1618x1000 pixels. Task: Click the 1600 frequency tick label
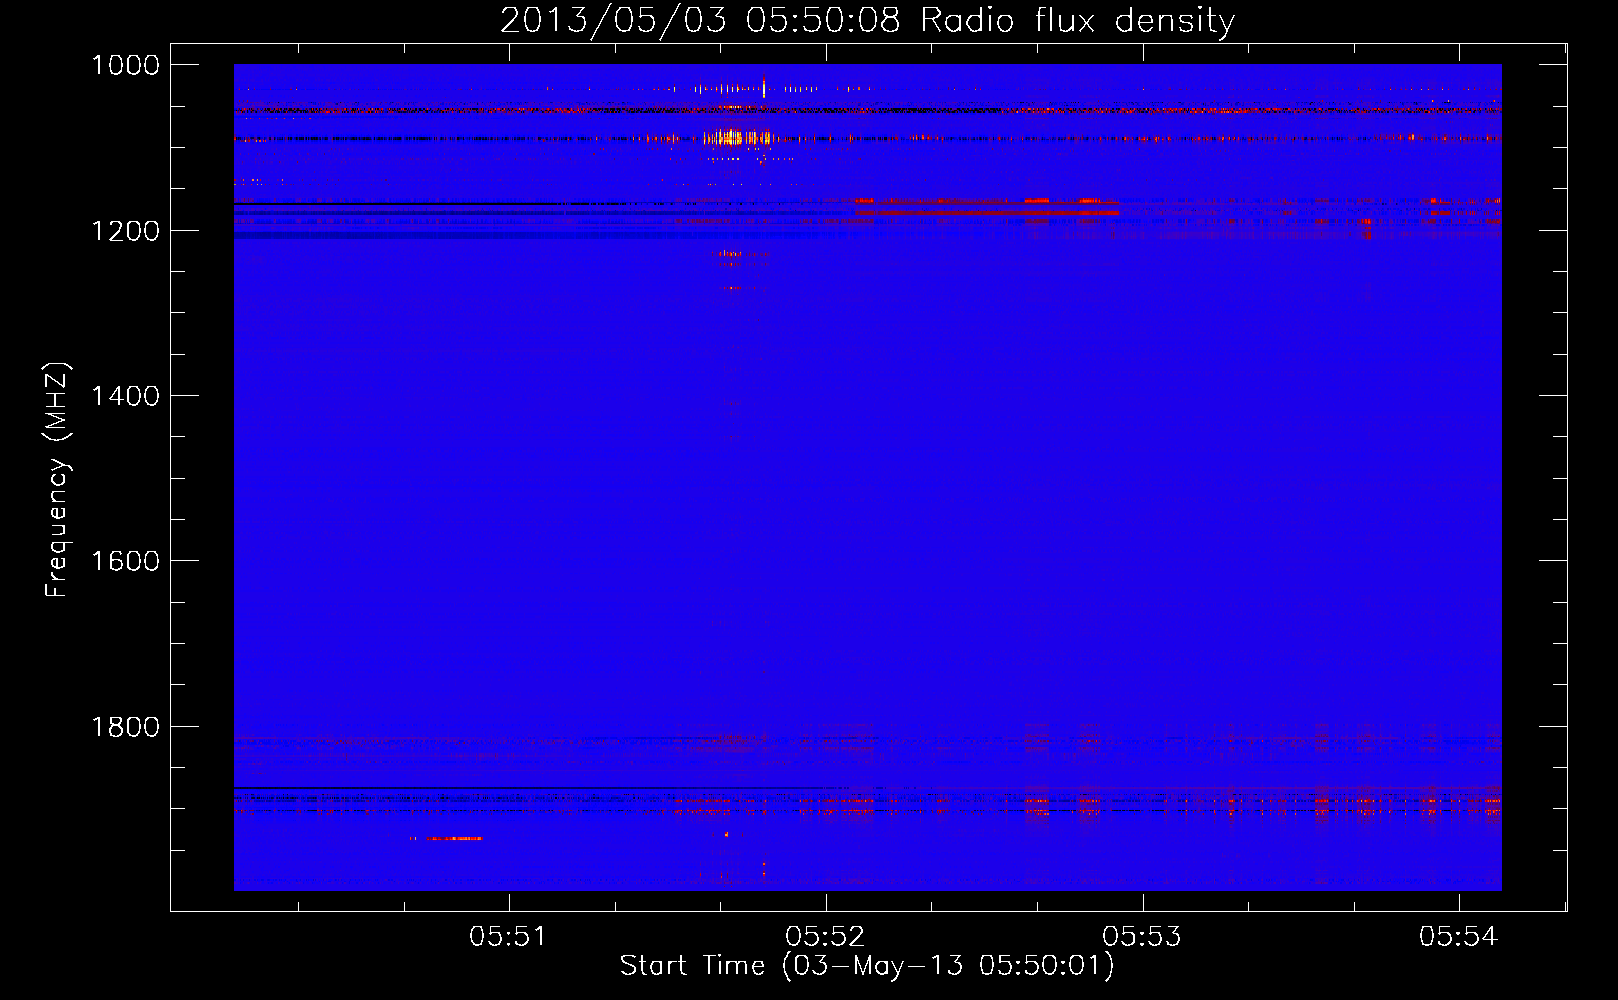point(125,561)
